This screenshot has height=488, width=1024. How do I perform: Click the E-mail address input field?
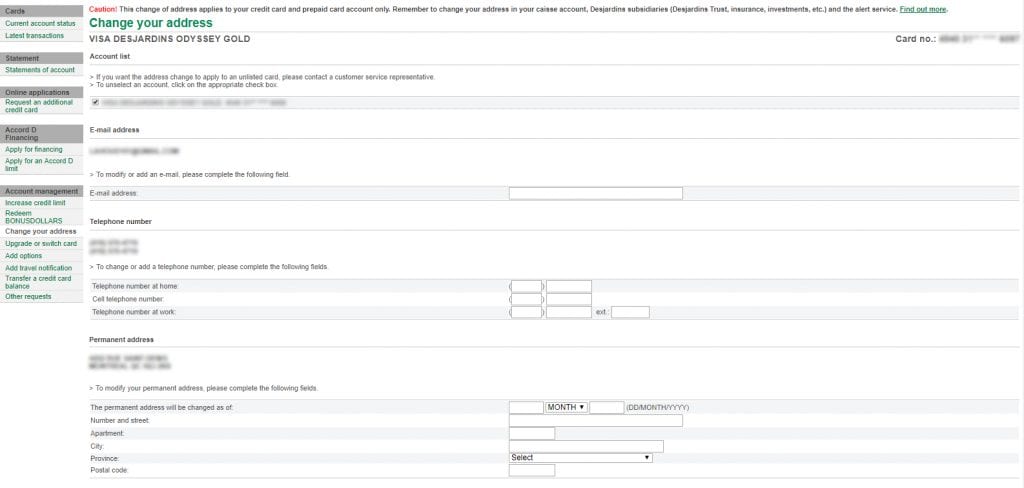[x=596, y=193]
